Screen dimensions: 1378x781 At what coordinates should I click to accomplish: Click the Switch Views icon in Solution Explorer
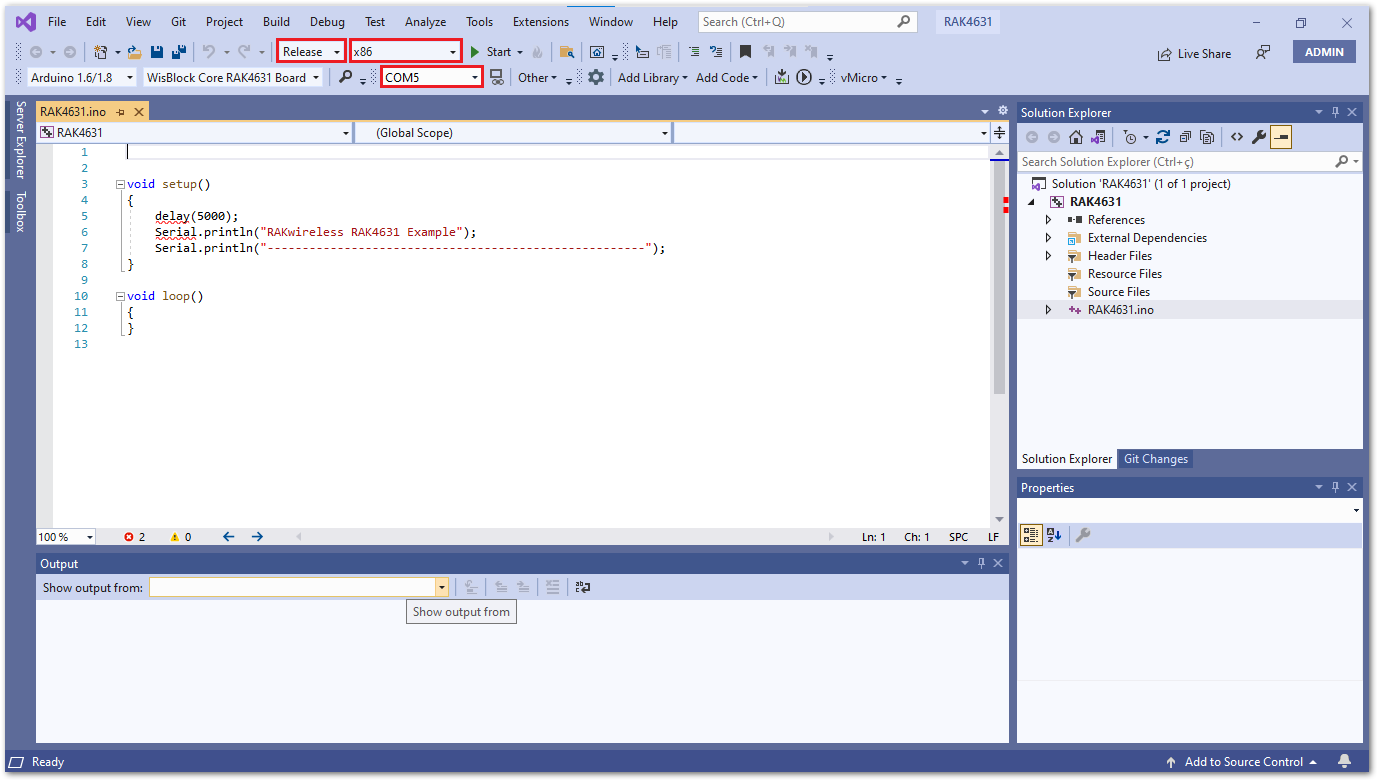coord(1098,137)
